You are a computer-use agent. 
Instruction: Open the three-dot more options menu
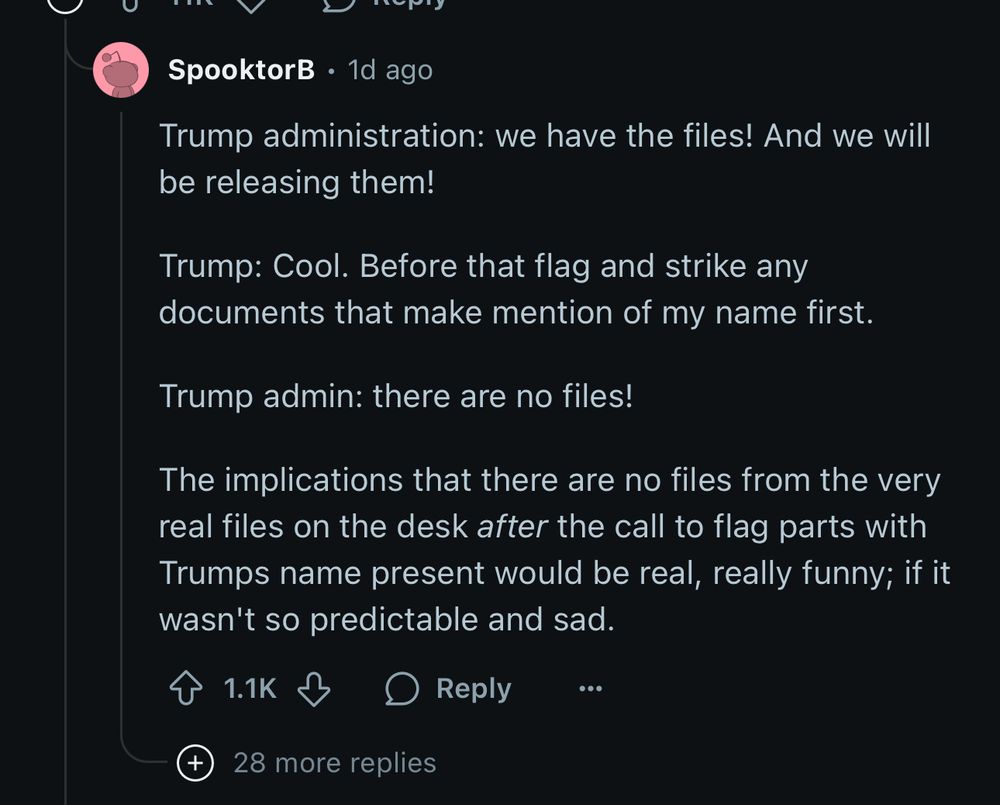591,689
